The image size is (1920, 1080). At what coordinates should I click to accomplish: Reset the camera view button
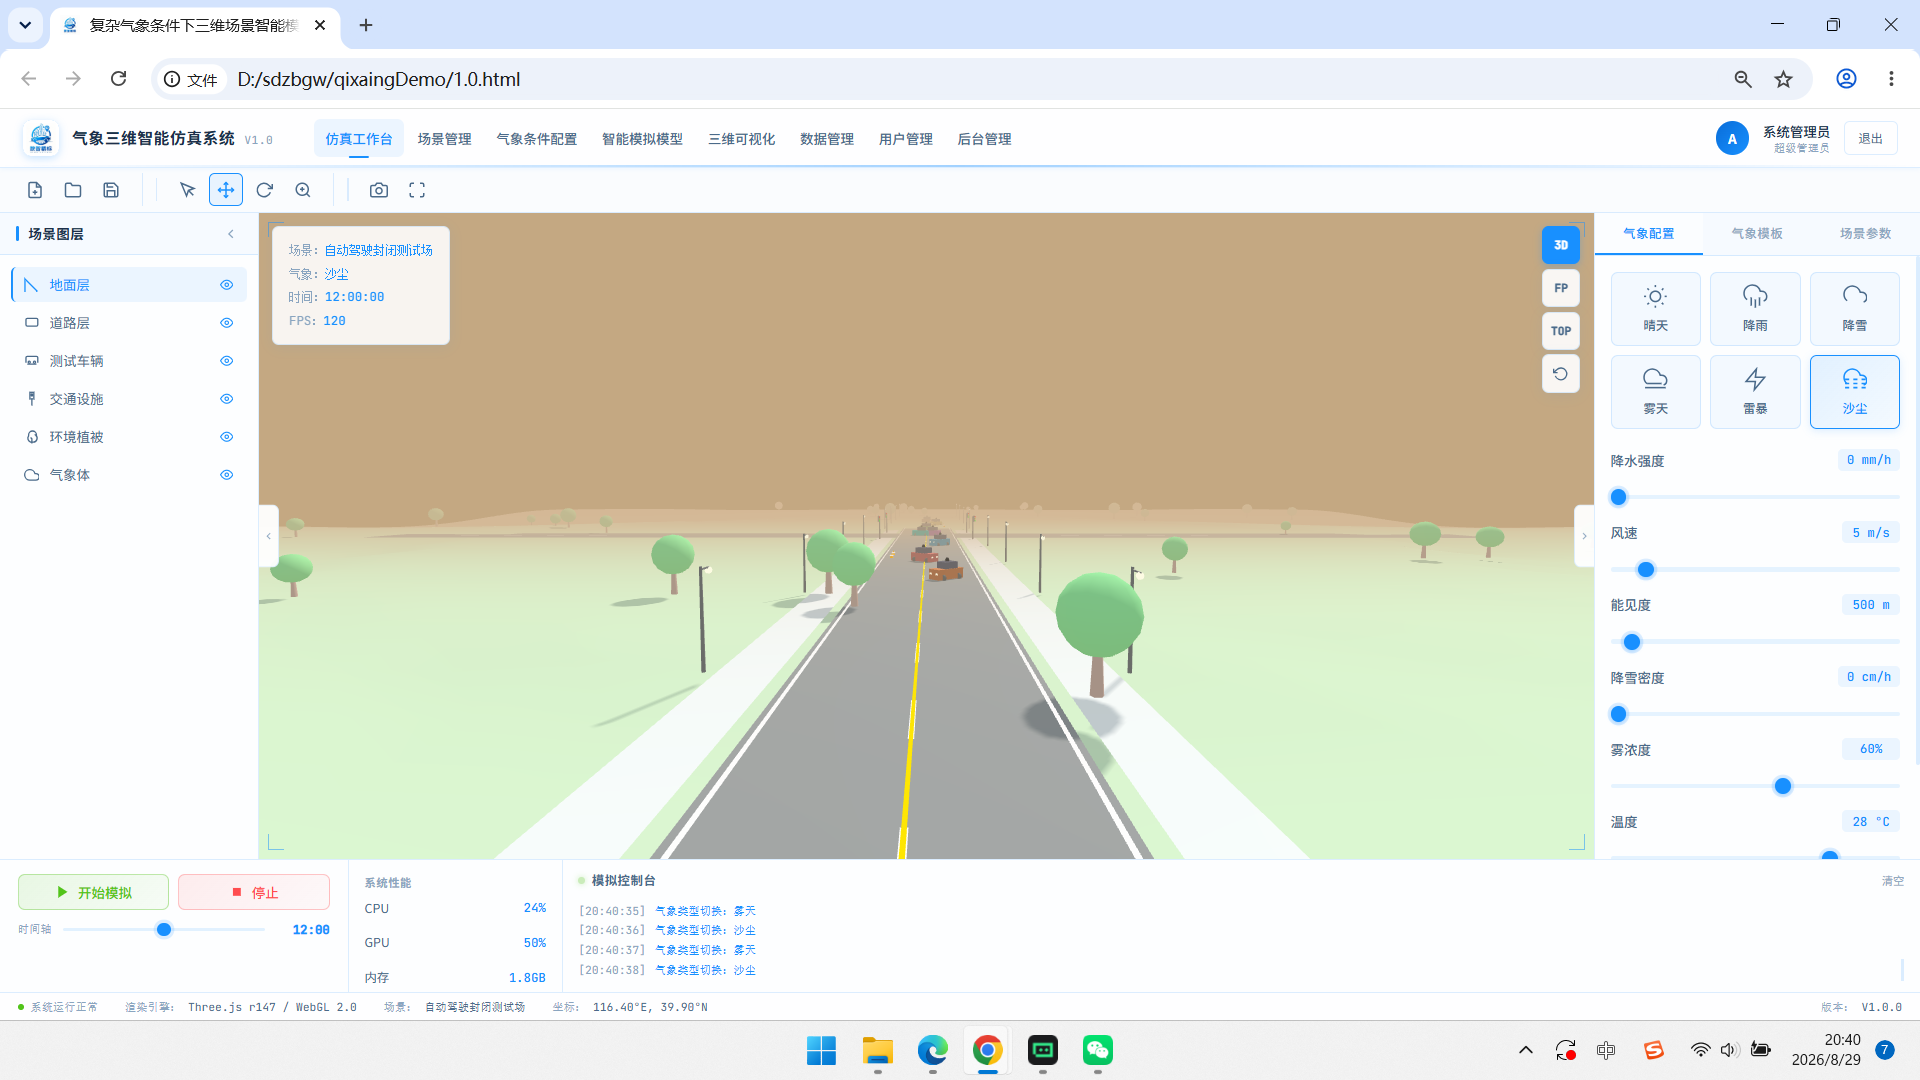(1560, 374)
